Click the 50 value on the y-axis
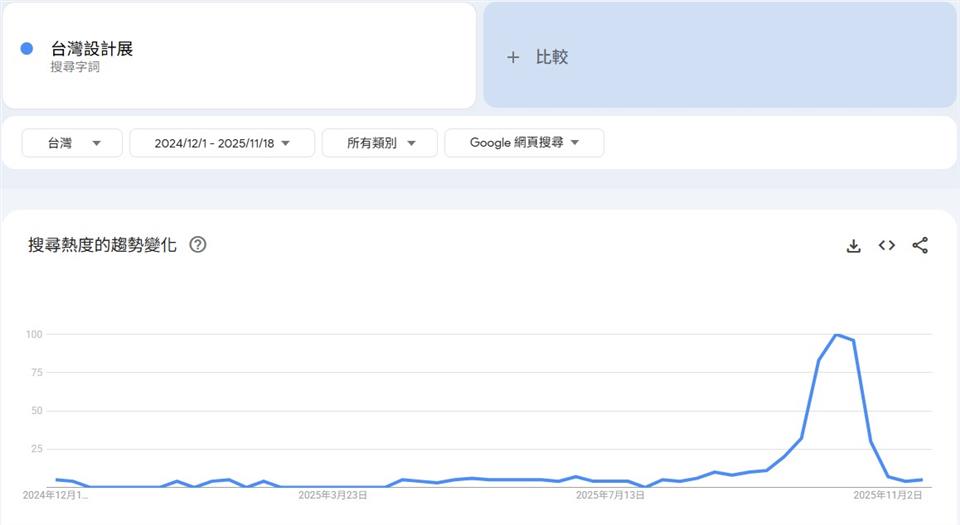Screen dimensions: 960x525 (36, 411)
